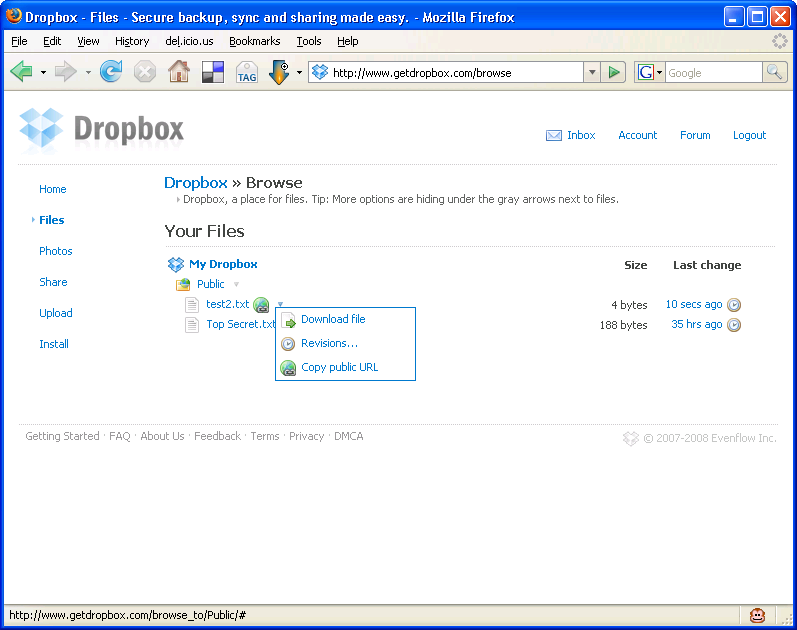Open the Forum link
This screenshot has height=630, width=797.
pos(695,135)
